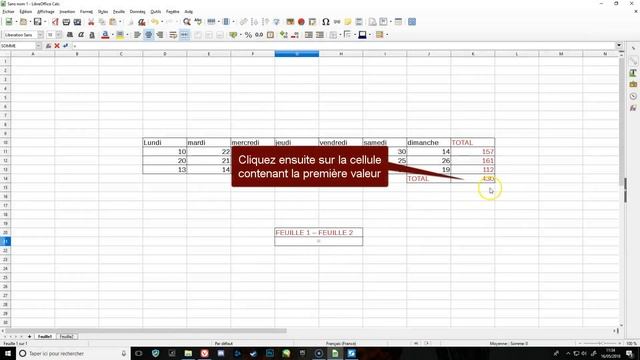Click the Increase indent icon
640x360 pixels.
pyautogui.click(x=309, y=35)
